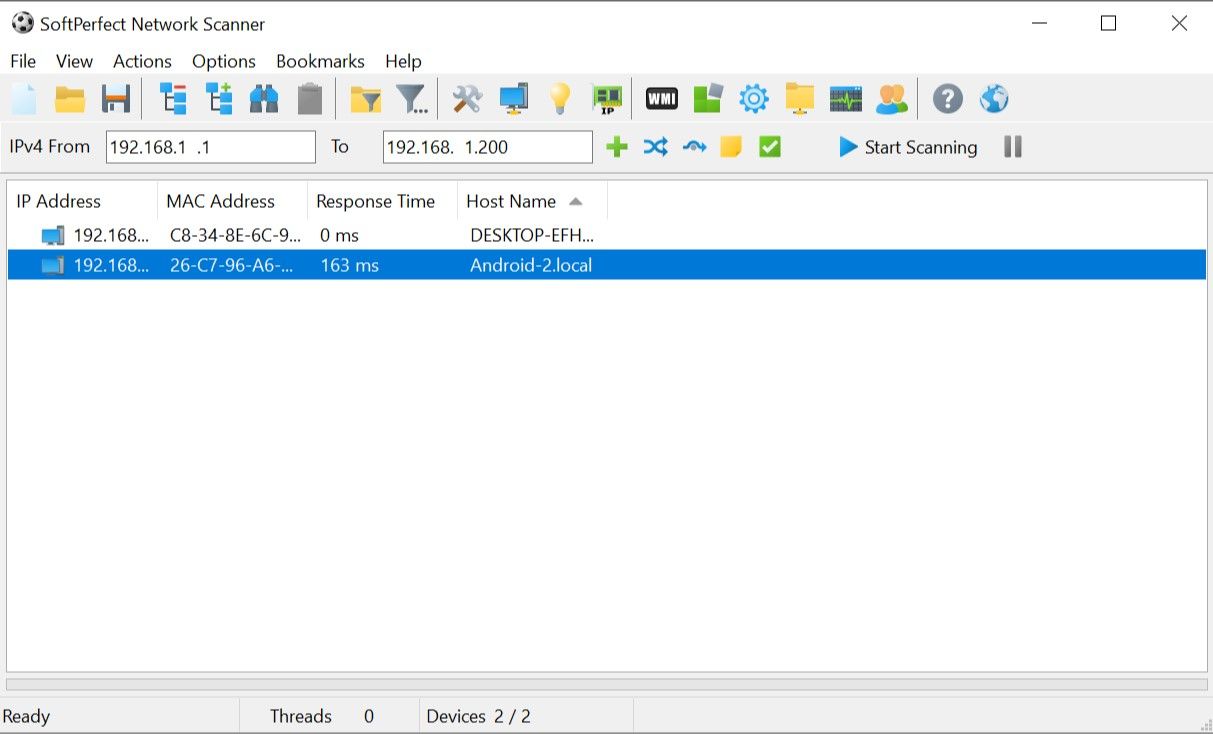The height and width of the screenshot is (734, 1213).
Task: Click the green checkmark icon near scan range
Action: (769, 146)
